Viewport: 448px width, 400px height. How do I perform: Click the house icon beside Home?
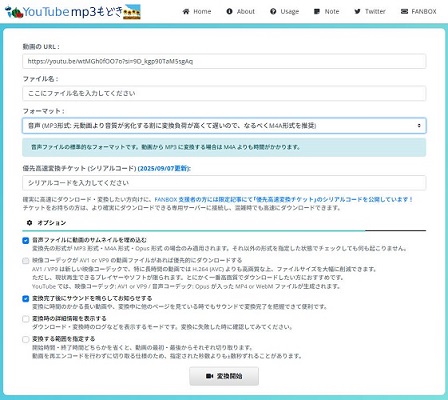(186, 12)
